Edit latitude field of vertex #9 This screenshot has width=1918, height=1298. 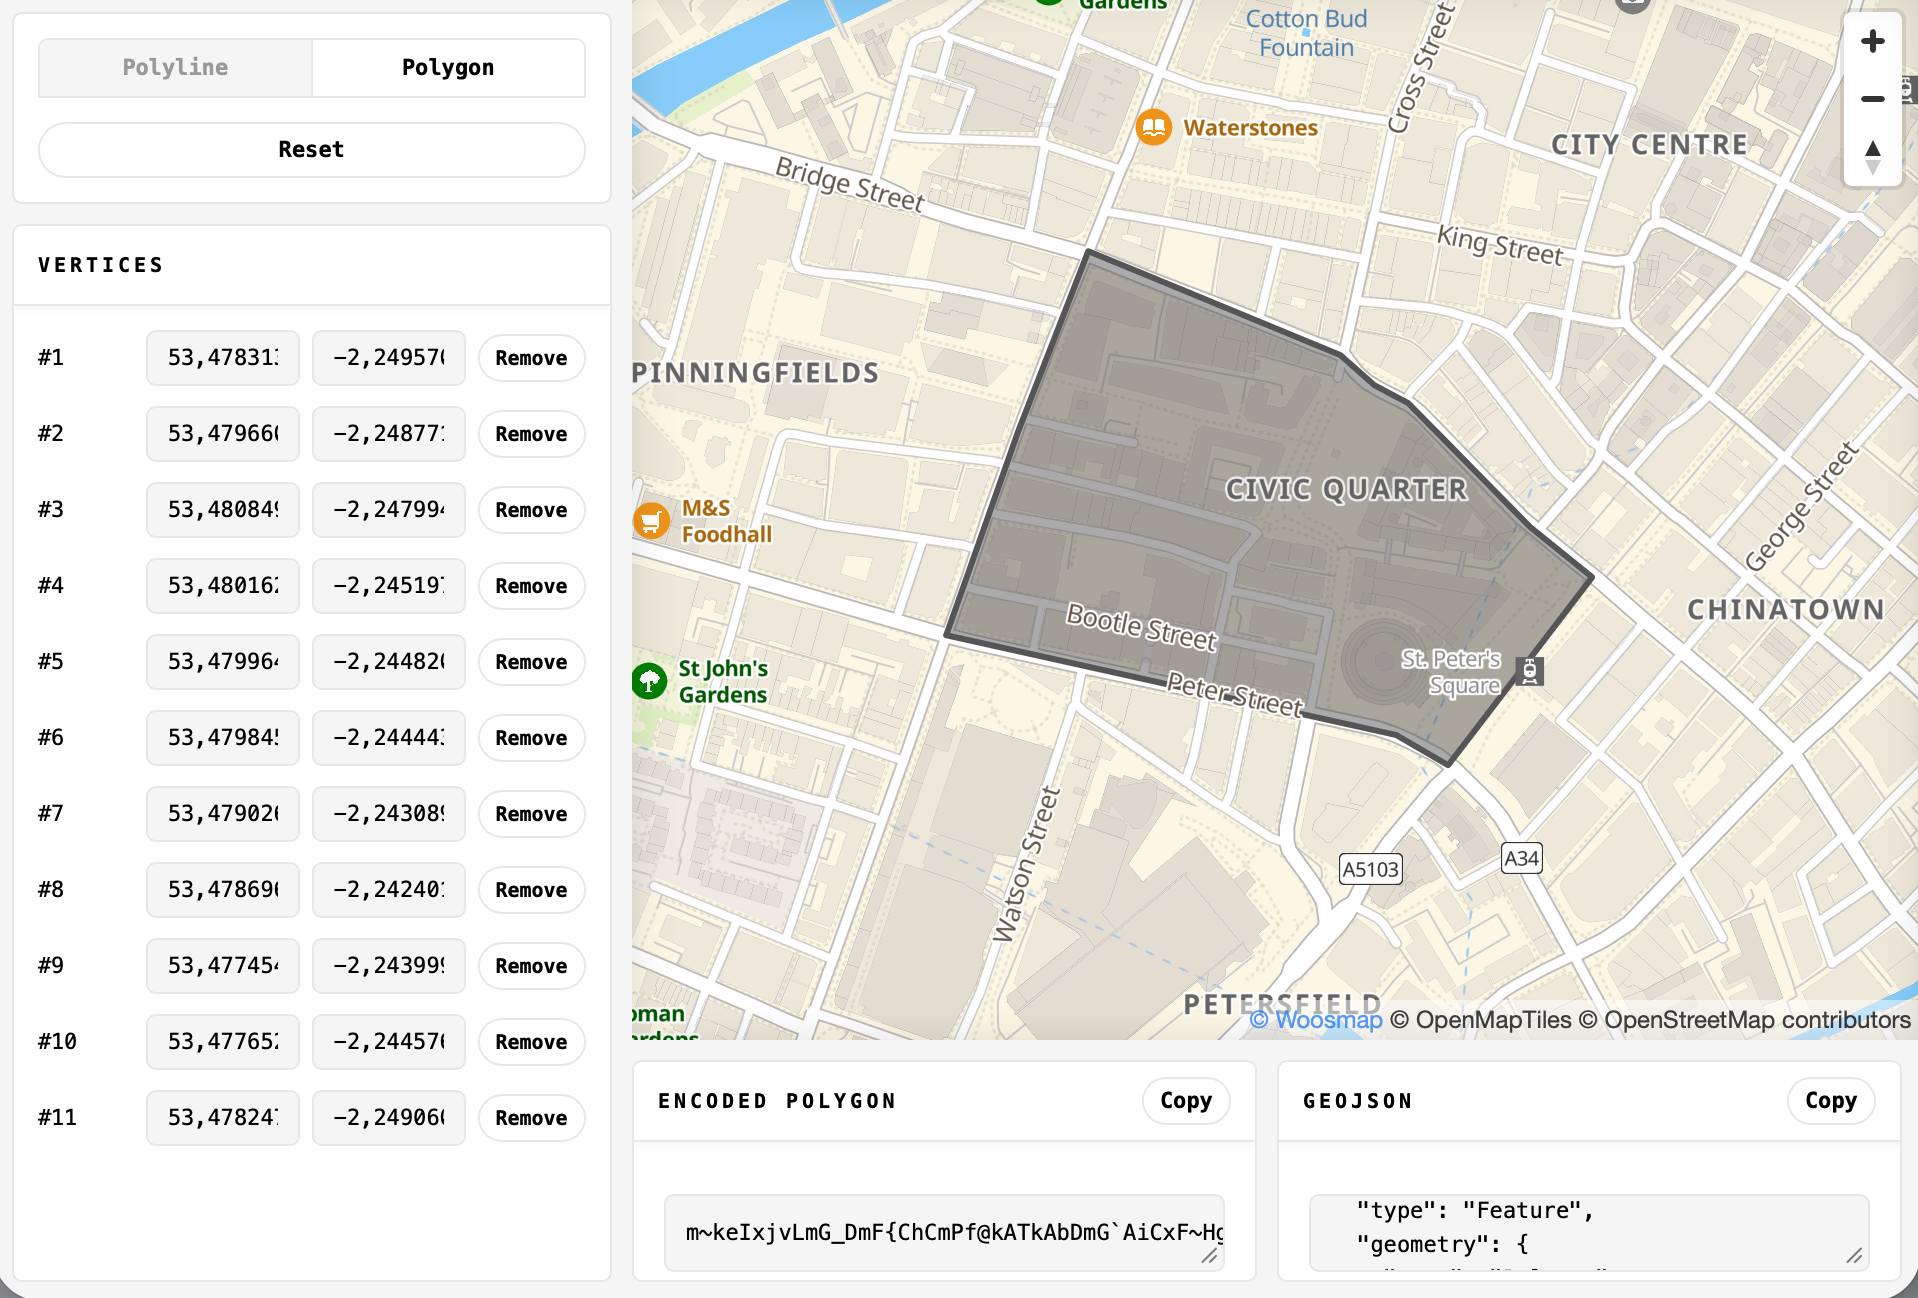223,966
